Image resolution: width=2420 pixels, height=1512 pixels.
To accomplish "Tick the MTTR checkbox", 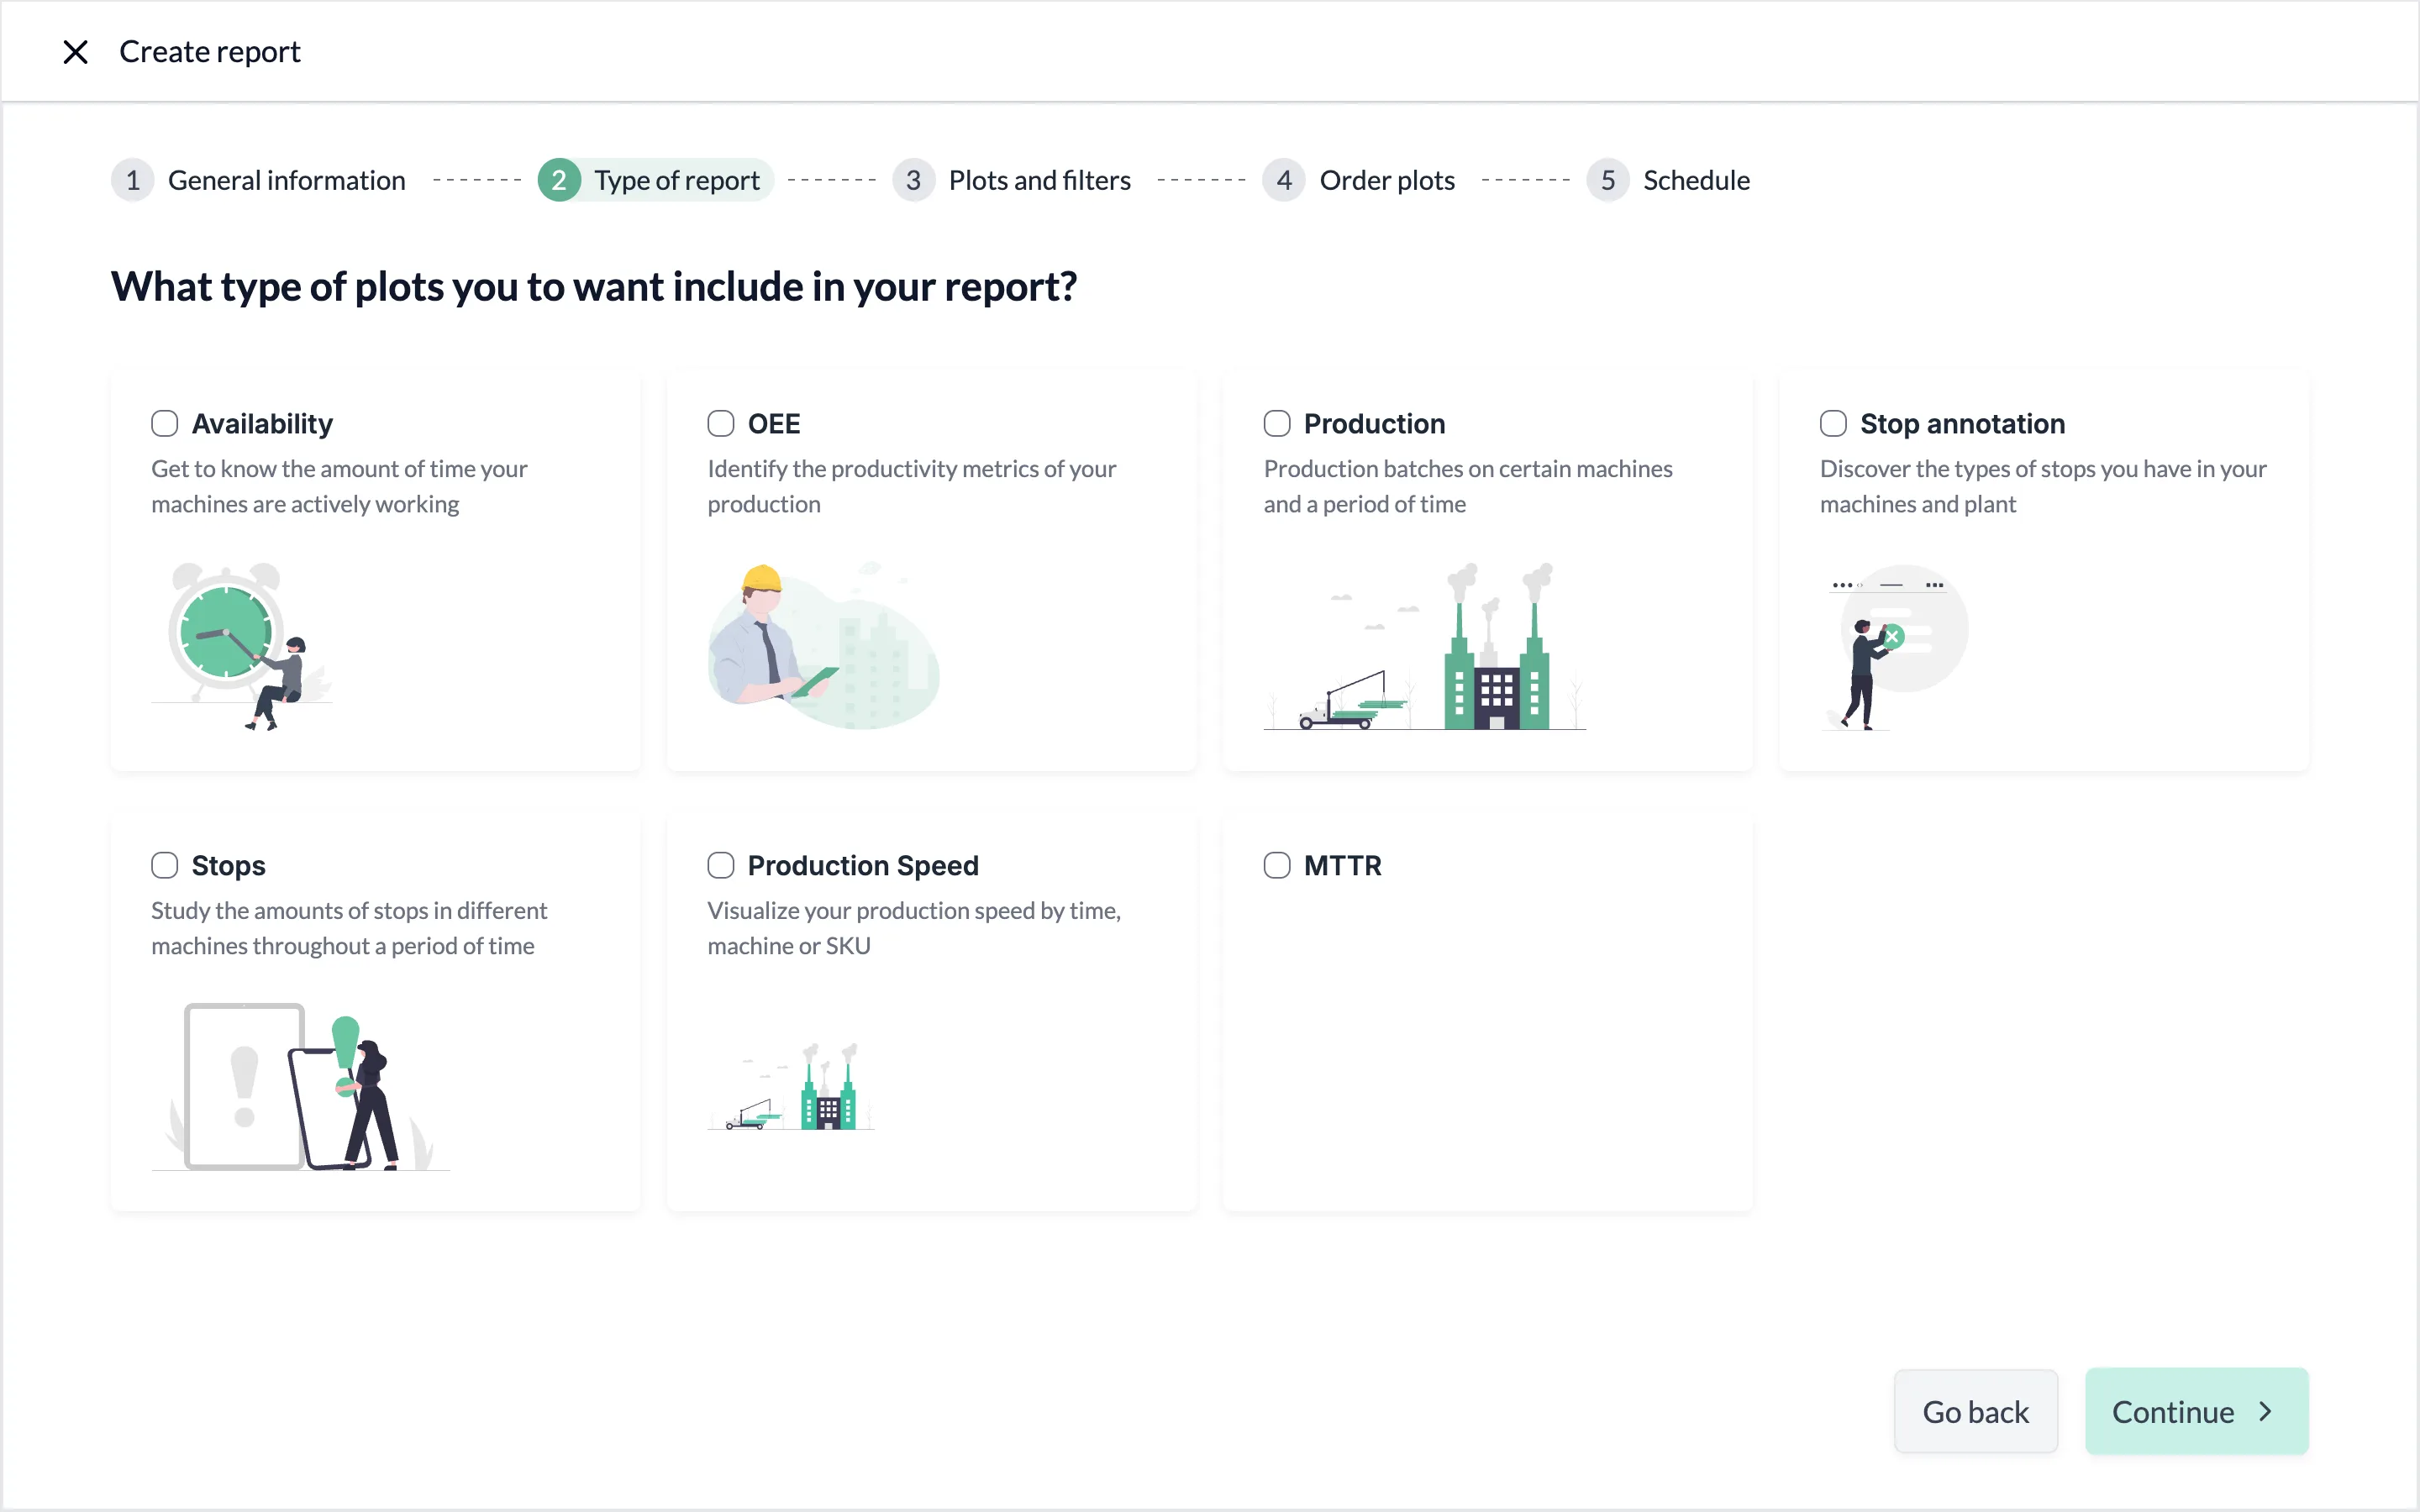I will [x=1277, y=865].
